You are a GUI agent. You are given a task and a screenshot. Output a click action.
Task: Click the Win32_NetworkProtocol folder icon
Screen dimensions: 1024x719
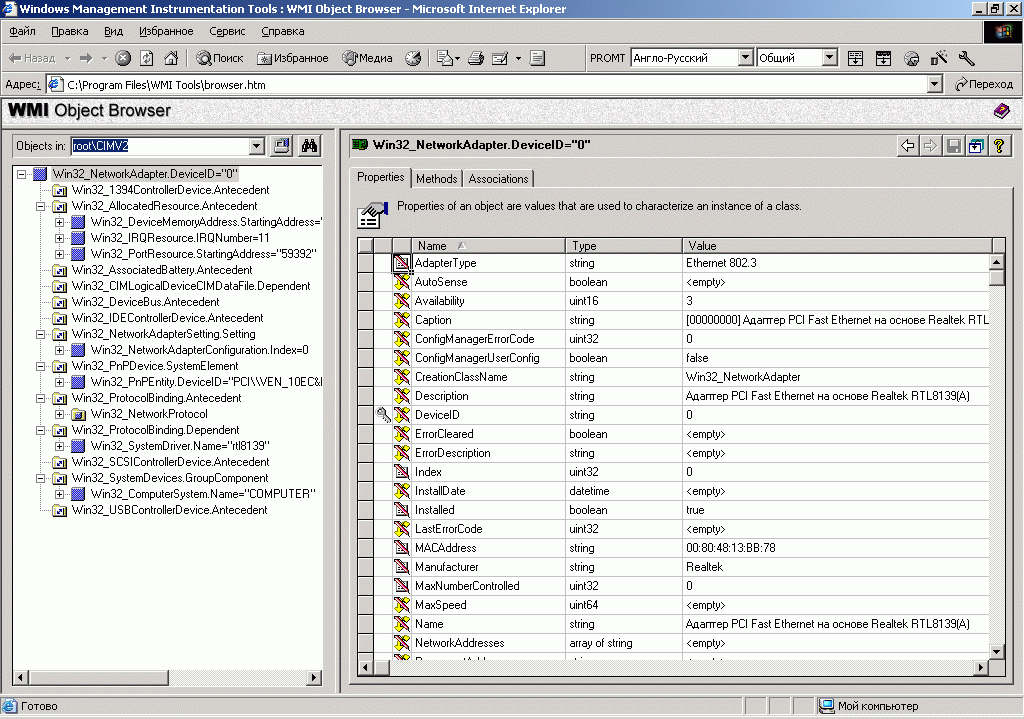click(78, 414)
